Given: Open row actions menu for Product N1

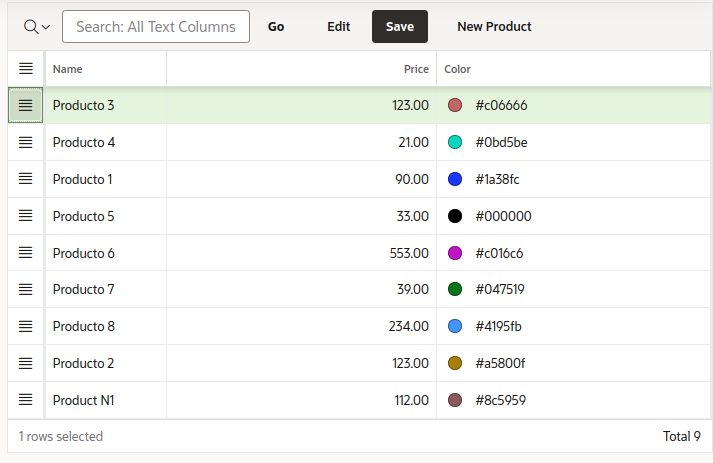Looking at the screenshot, I should tap(26, 400).
